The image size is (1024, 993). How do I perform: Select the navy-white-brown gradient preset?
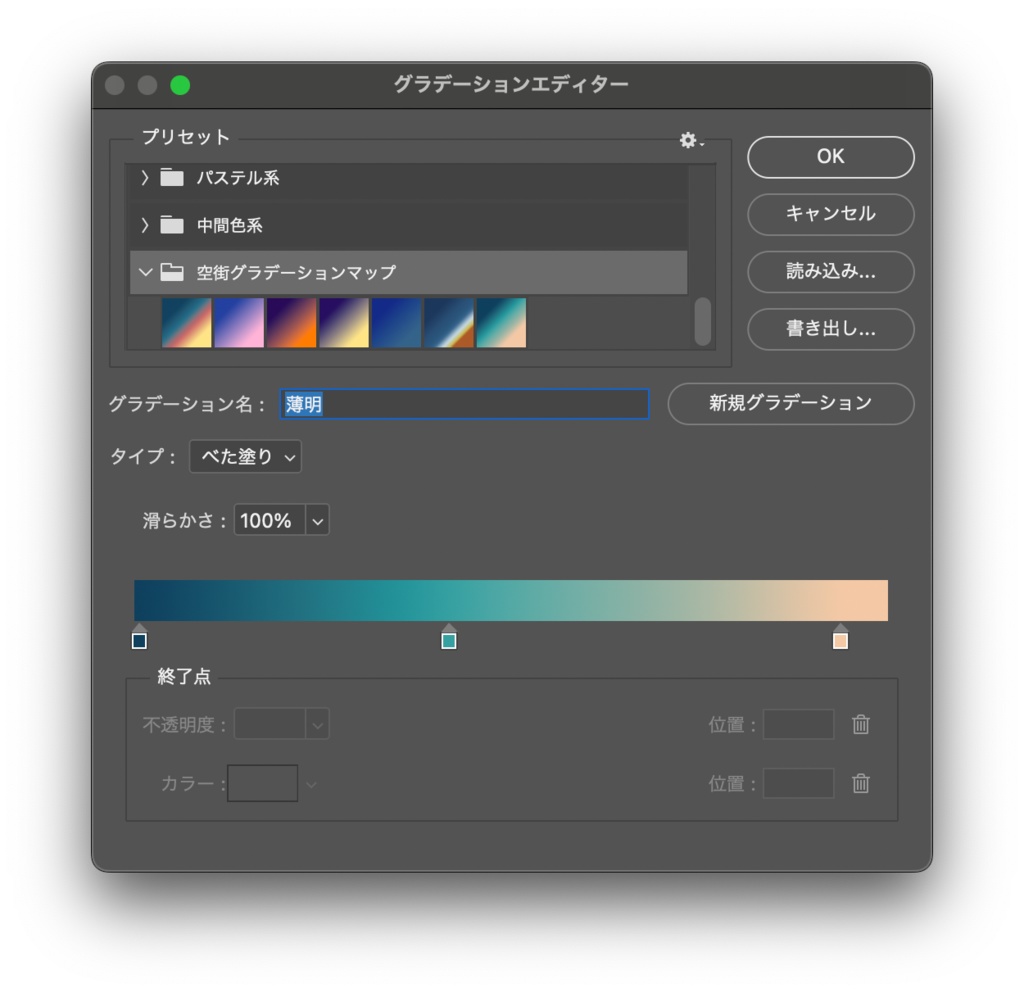(x=449, y=323)
